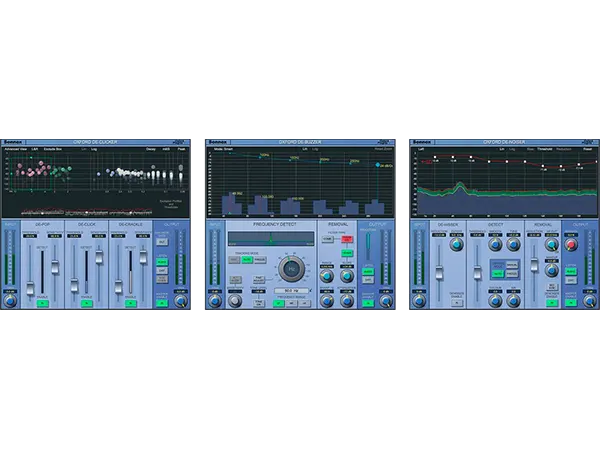Select AUTO detect mode in De-Noiser
This screenshot has height=450, width=600.
497,274
